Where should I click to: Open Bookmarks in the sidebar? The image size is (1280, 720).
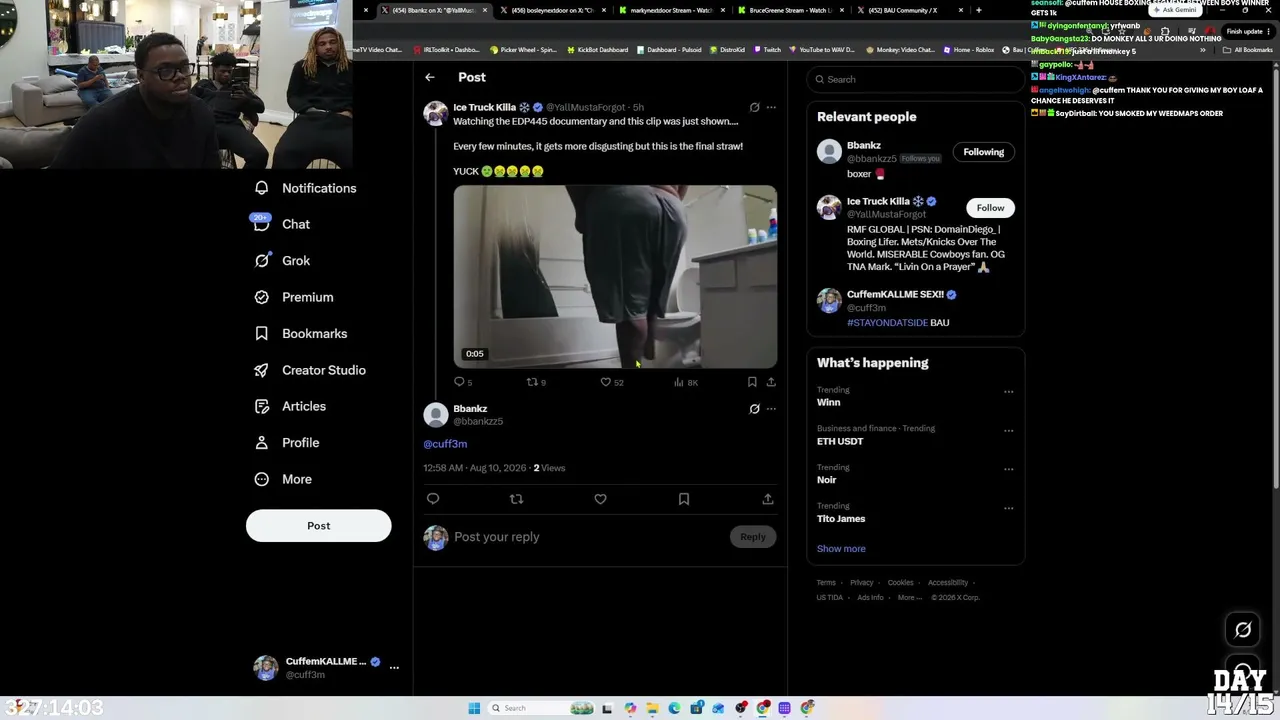pos(301,333)
